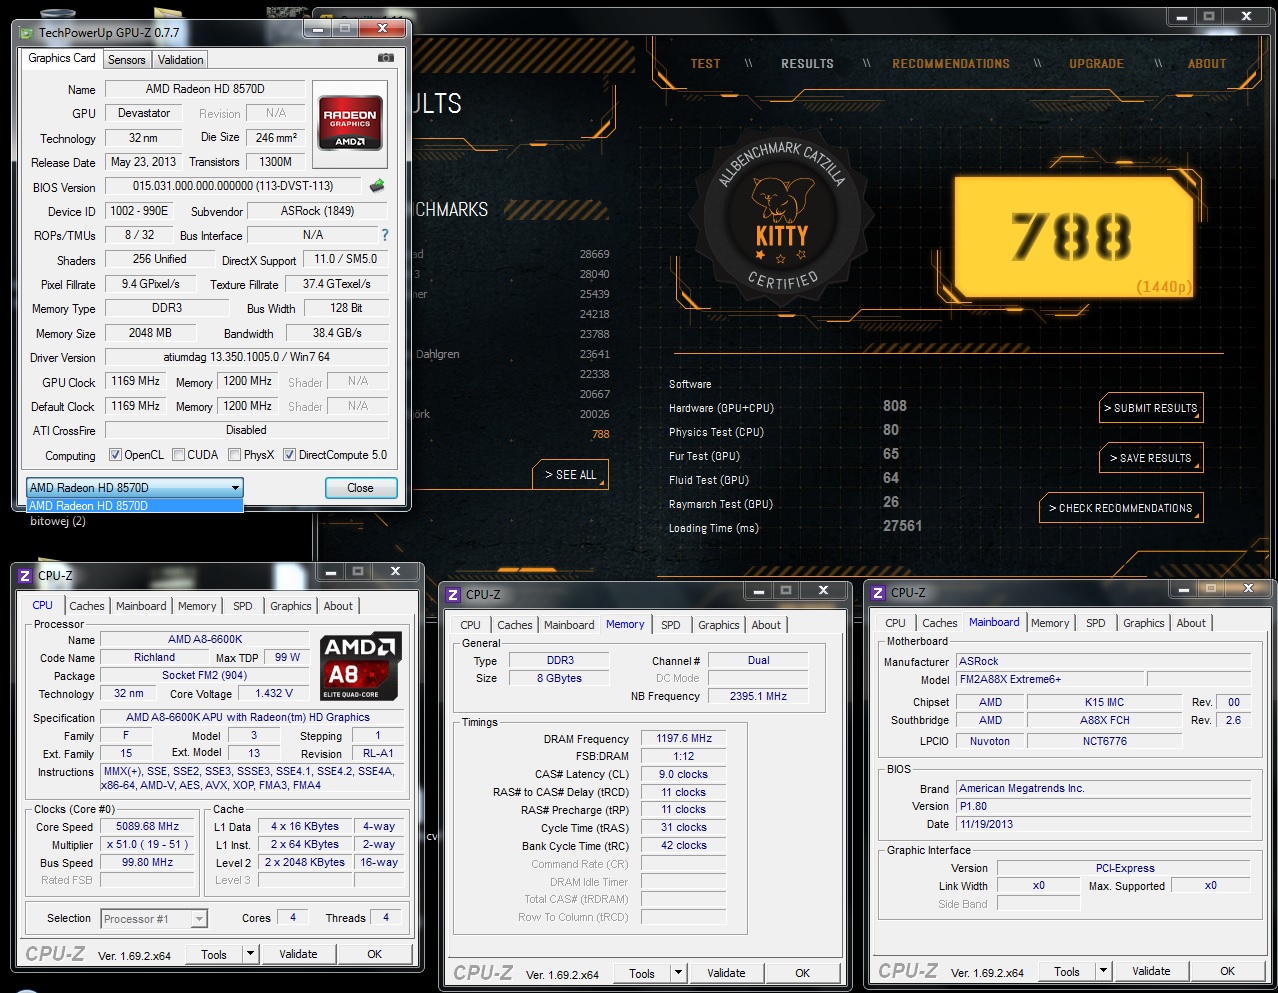
Task: Click the CPU-Z Memory window title icon
Action: [453, 594]
